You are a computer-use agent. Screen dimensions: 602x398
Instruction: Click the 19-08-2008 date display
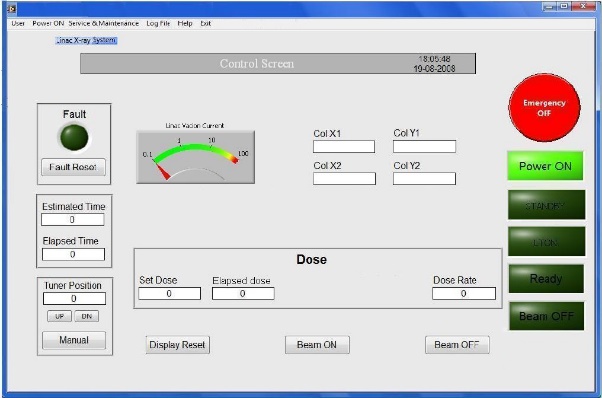[x=434, y=69]
